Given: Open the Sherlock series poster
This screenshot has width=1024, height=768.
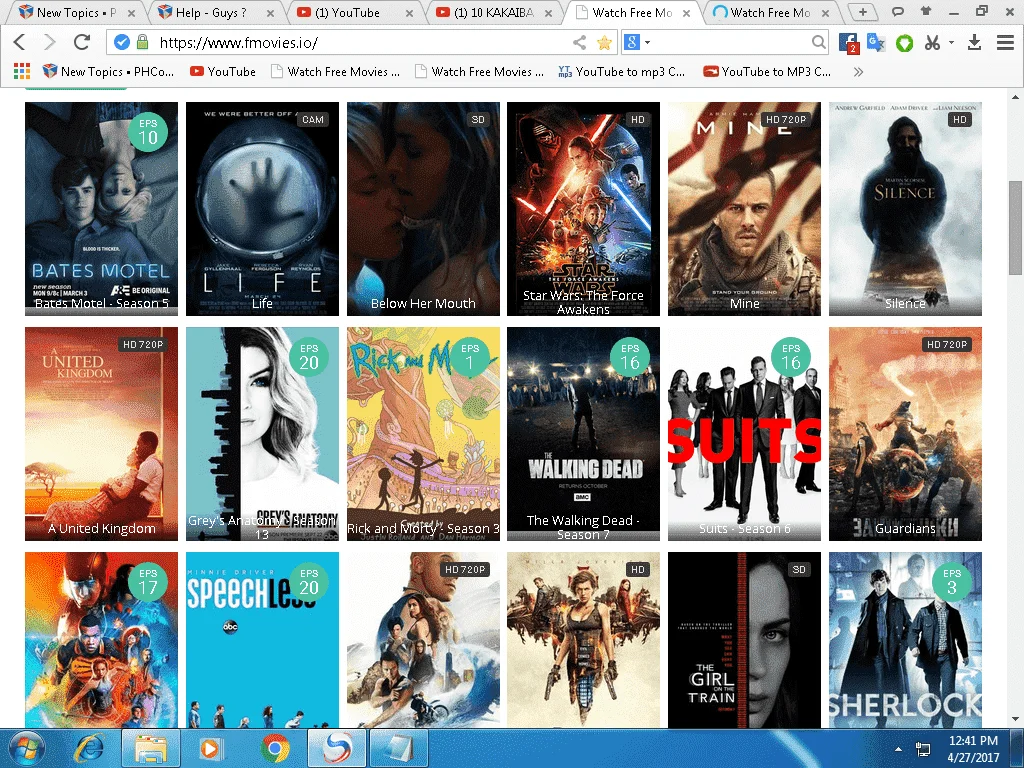Looking at the screenshot, I should 905,640.
